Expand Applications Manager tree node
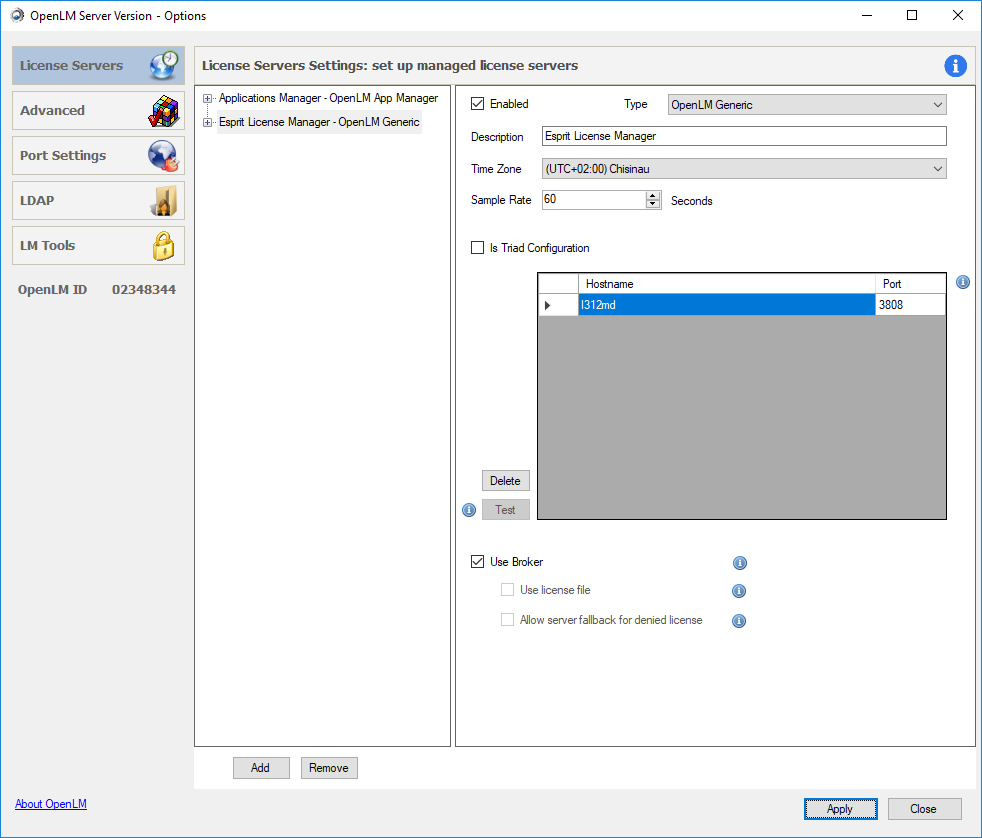This screenshot has width=982, height=838. pos(208,98)
